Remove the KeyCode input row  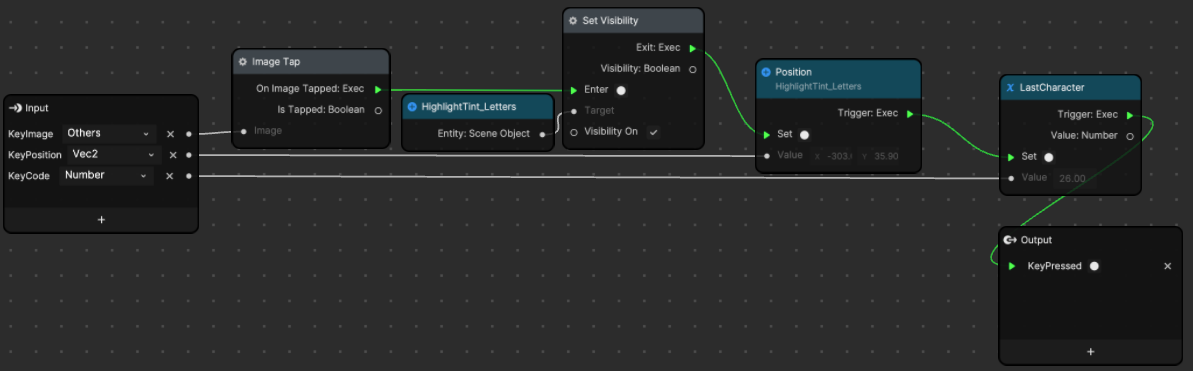170,176
